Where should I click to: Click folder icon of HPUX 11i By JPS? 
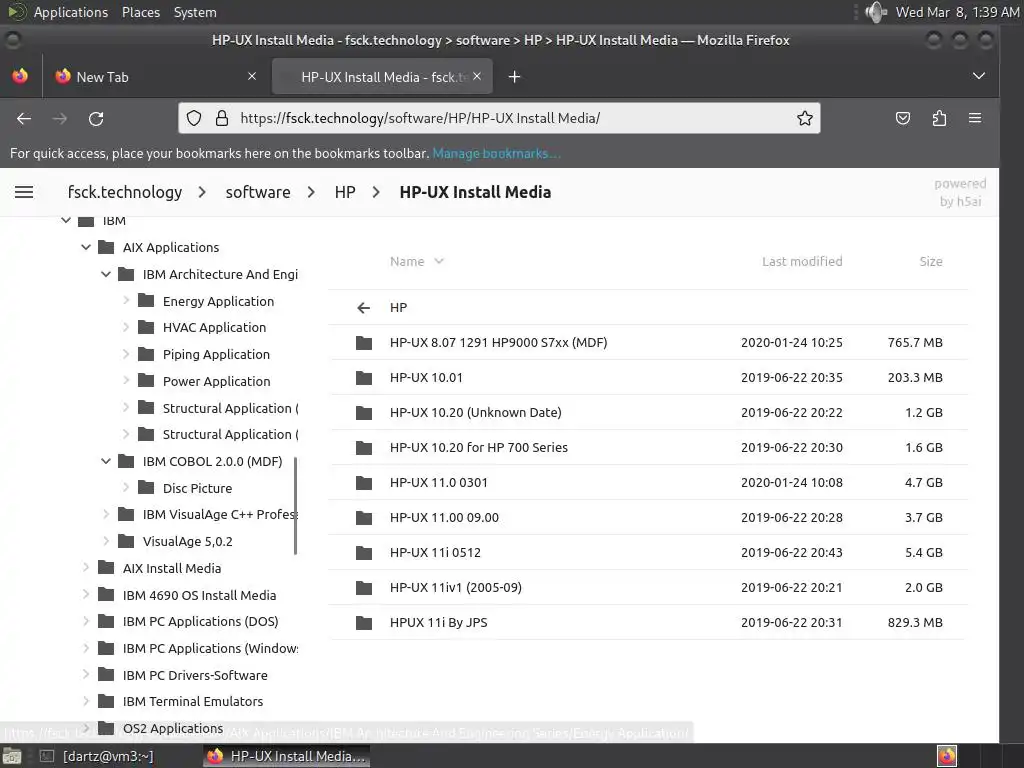pyautogui.click(x=364, y=622)
